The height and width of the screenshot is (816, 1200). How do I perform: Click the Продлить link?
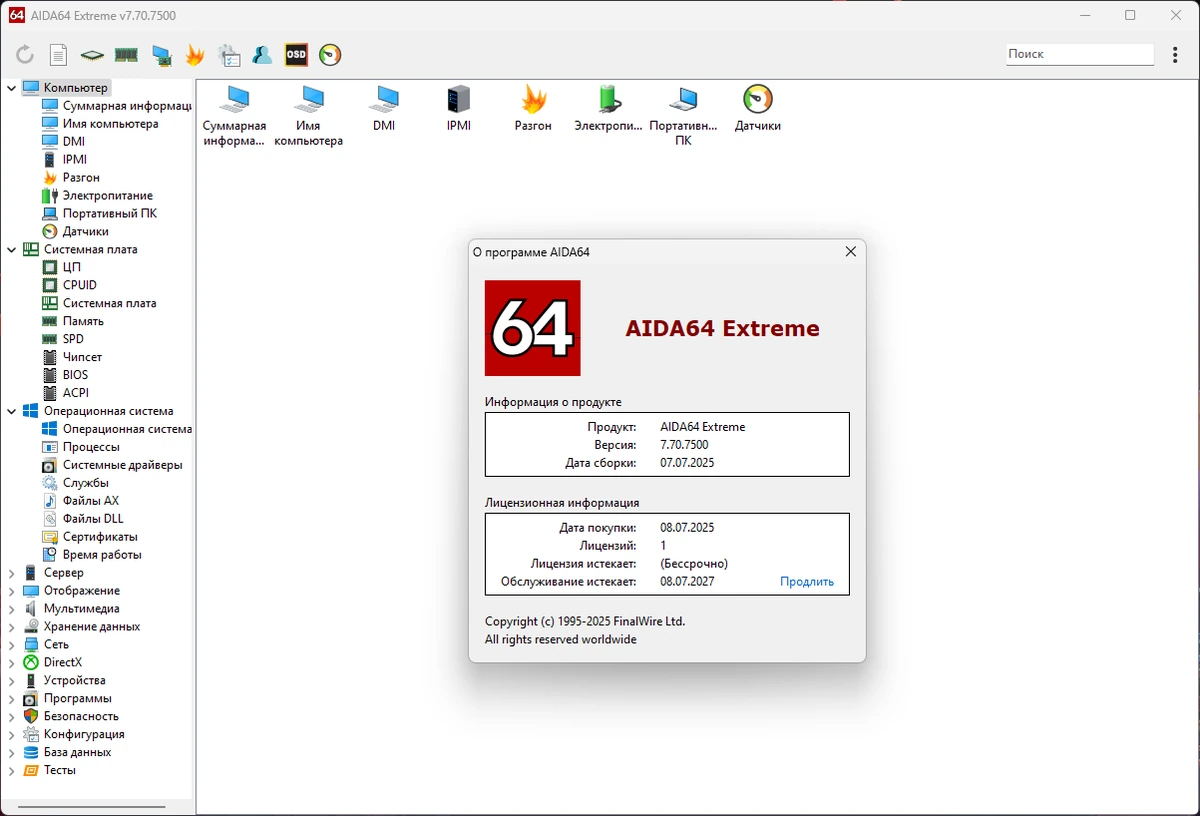point(807,582)
